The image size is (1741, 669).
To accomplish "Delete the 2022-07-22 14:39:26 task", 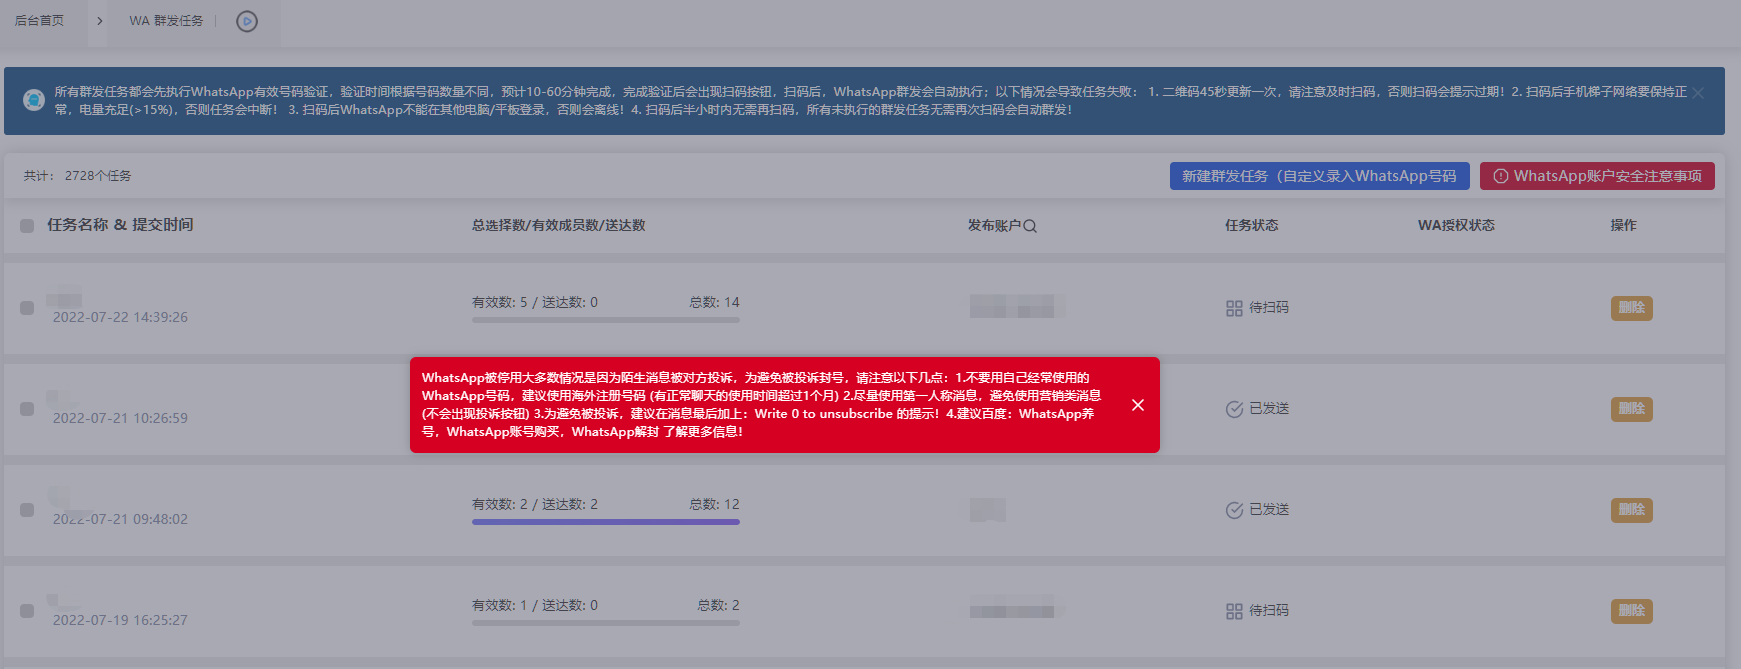I will 1631,308.
